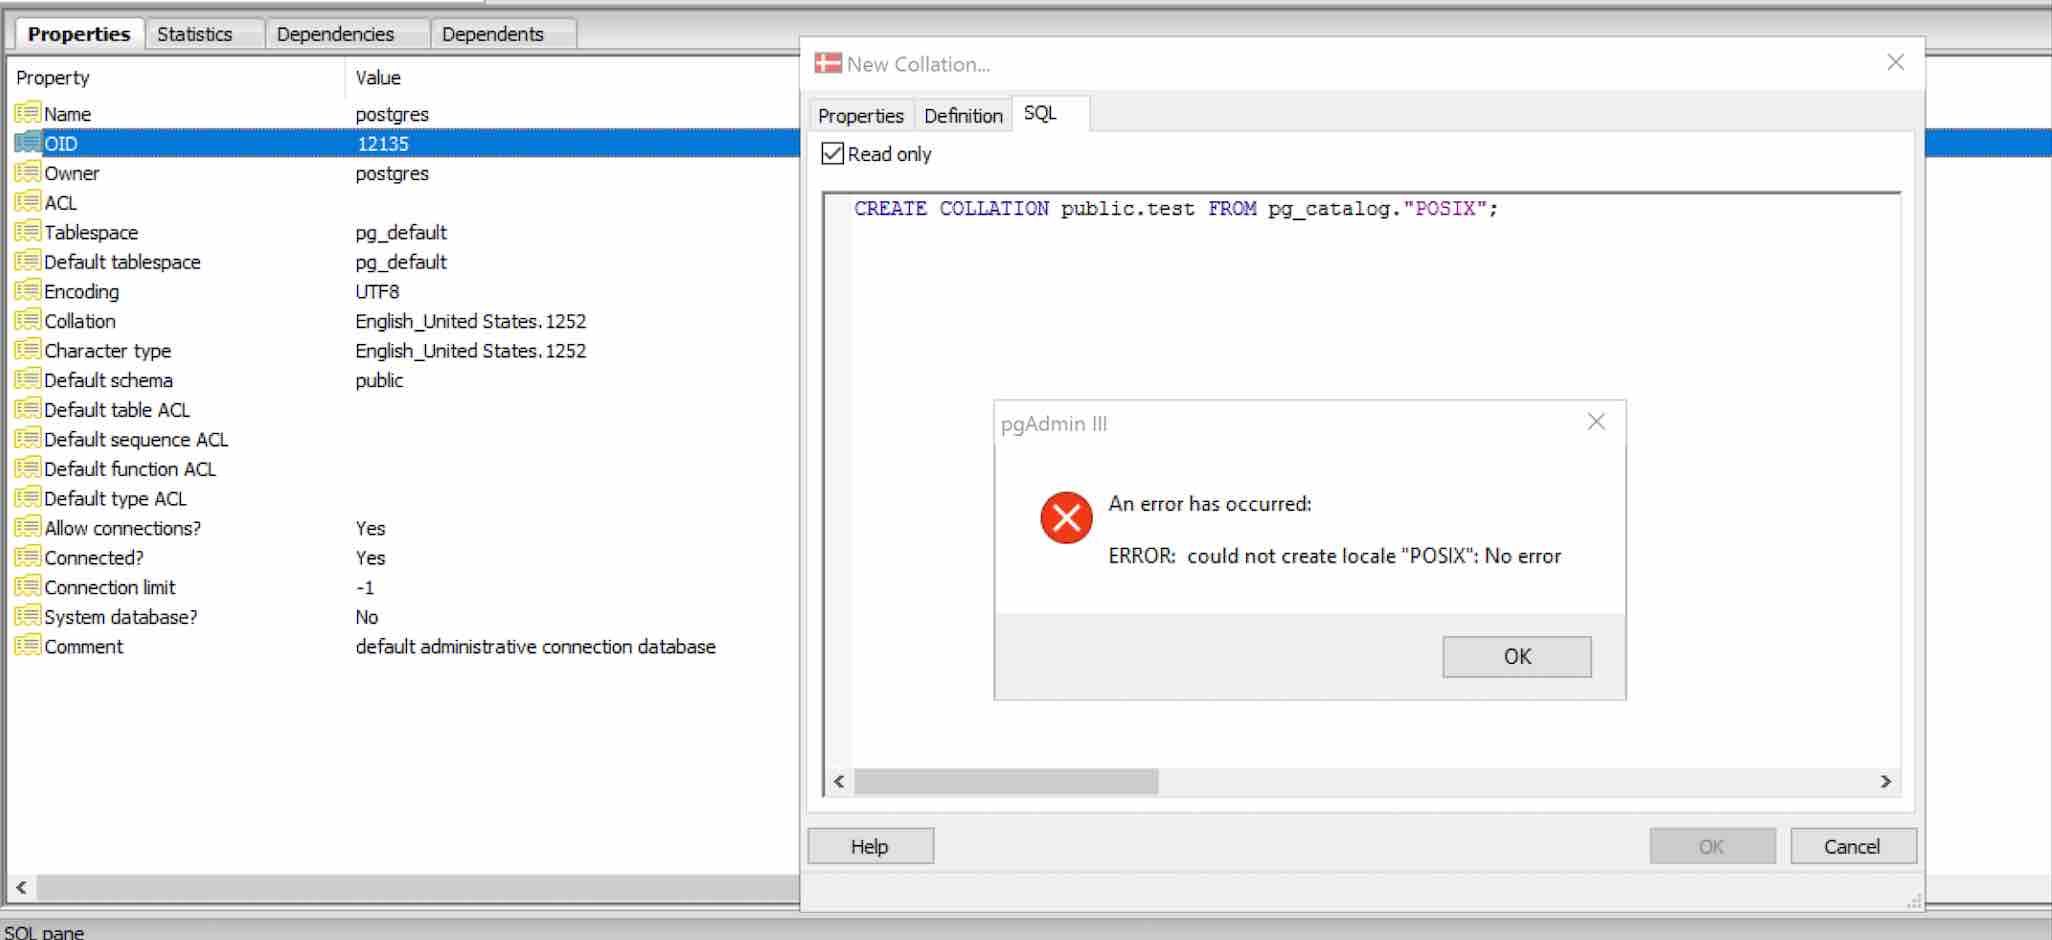Toggle the Read only checkbox
The width and height of the screenshot is (2052, 940).
(x=832, y=154)
